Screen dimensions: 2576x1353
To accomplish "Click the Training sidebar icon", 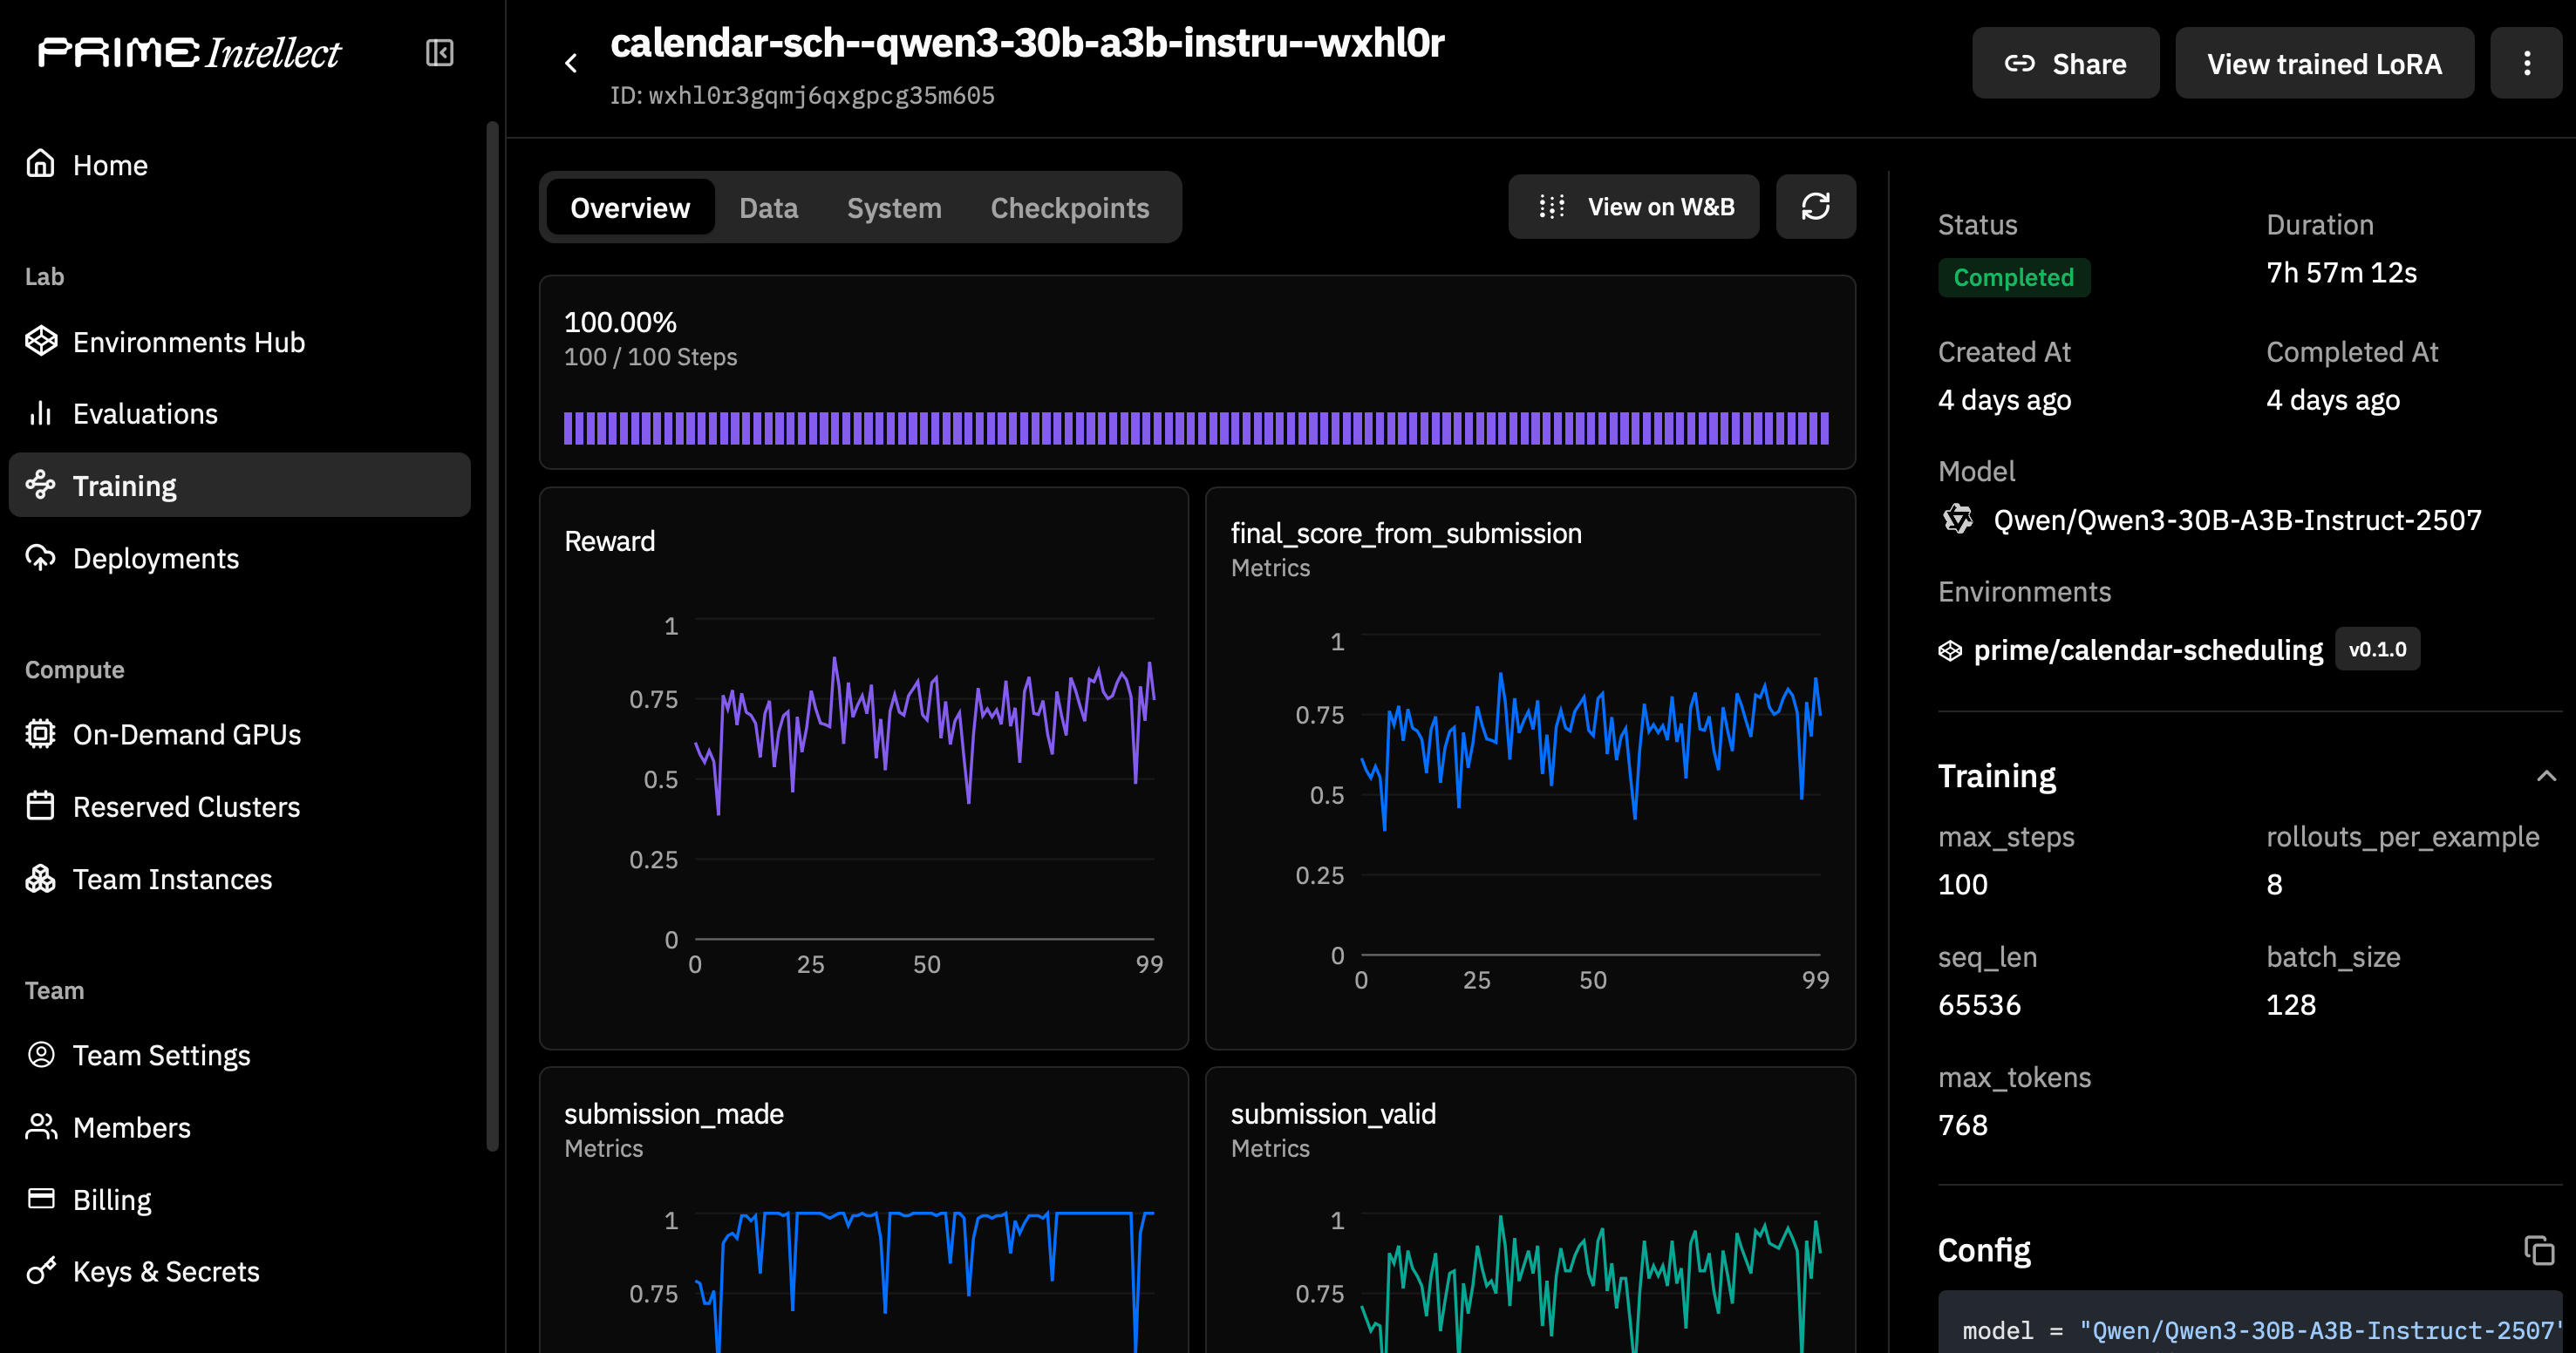I will (x=40, y=485).
